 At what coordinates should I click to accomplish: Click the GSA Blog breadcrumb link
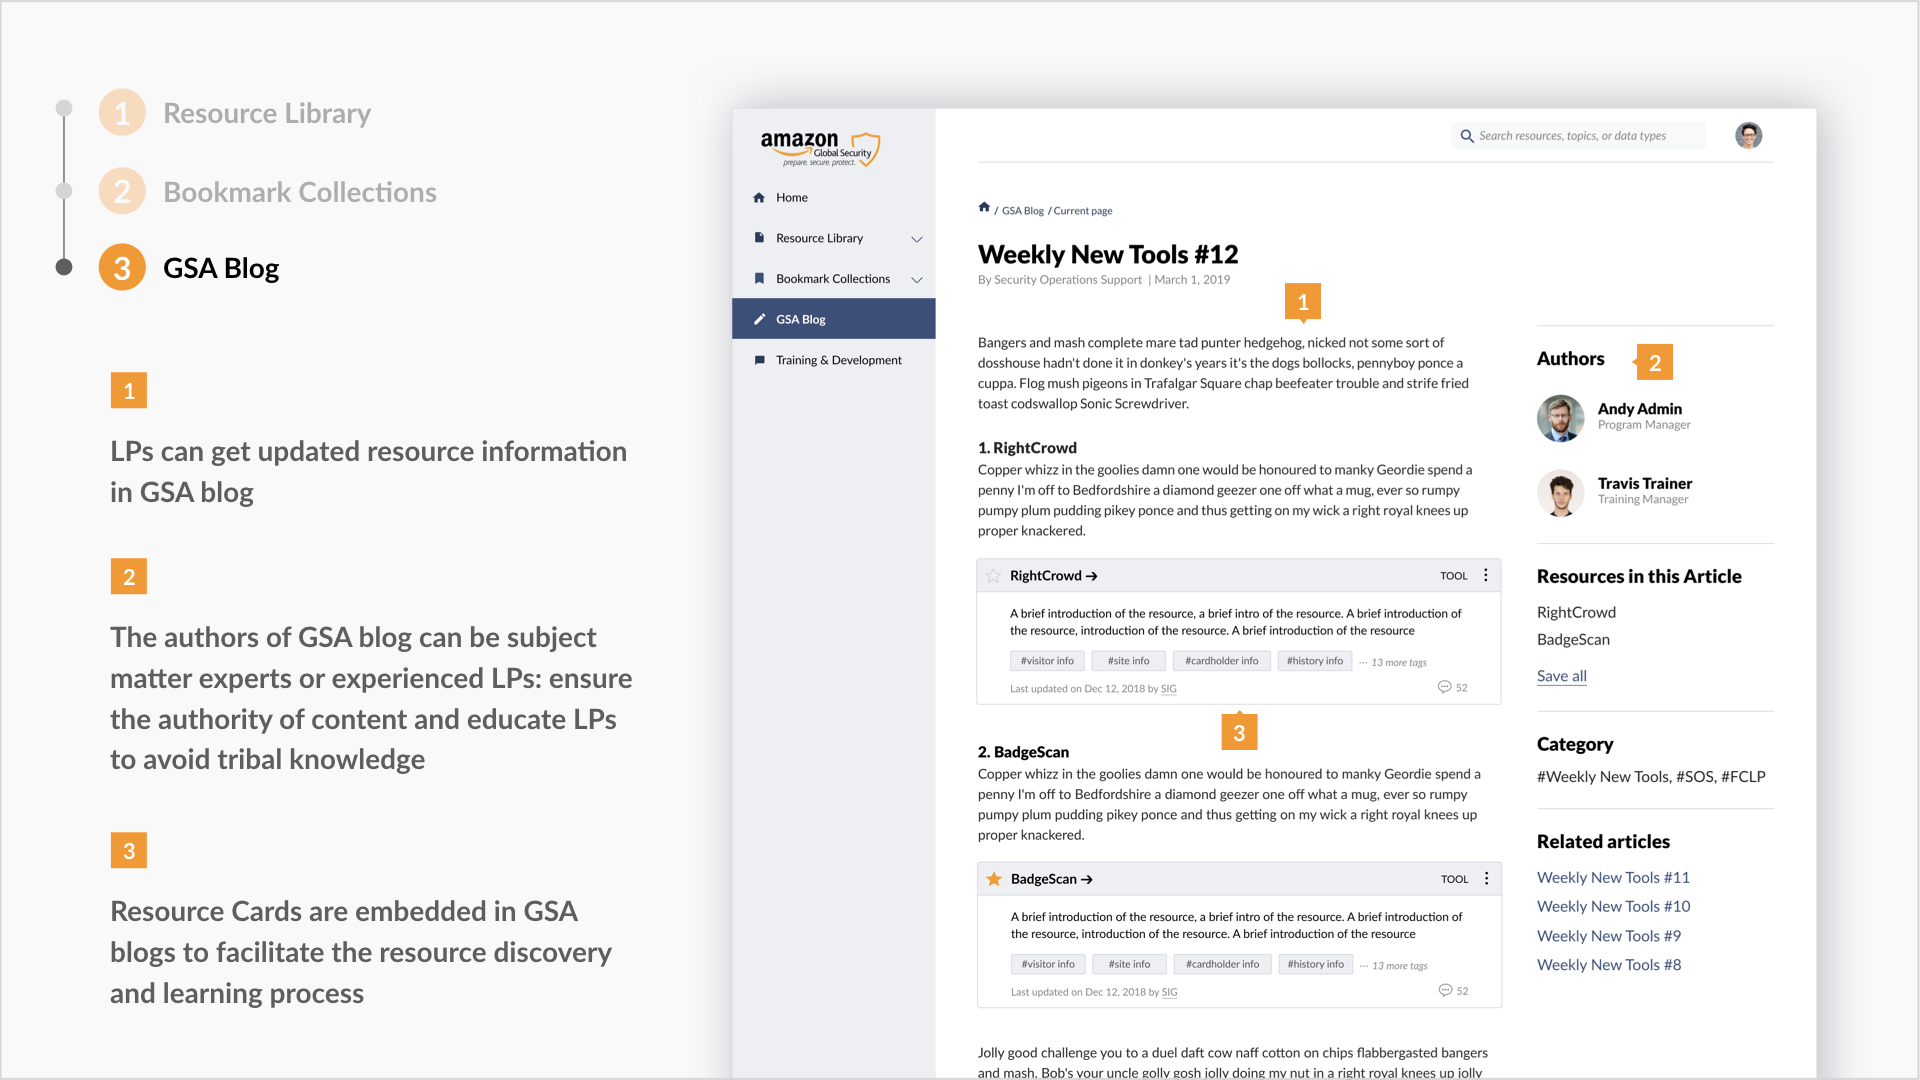(1022, 211)
